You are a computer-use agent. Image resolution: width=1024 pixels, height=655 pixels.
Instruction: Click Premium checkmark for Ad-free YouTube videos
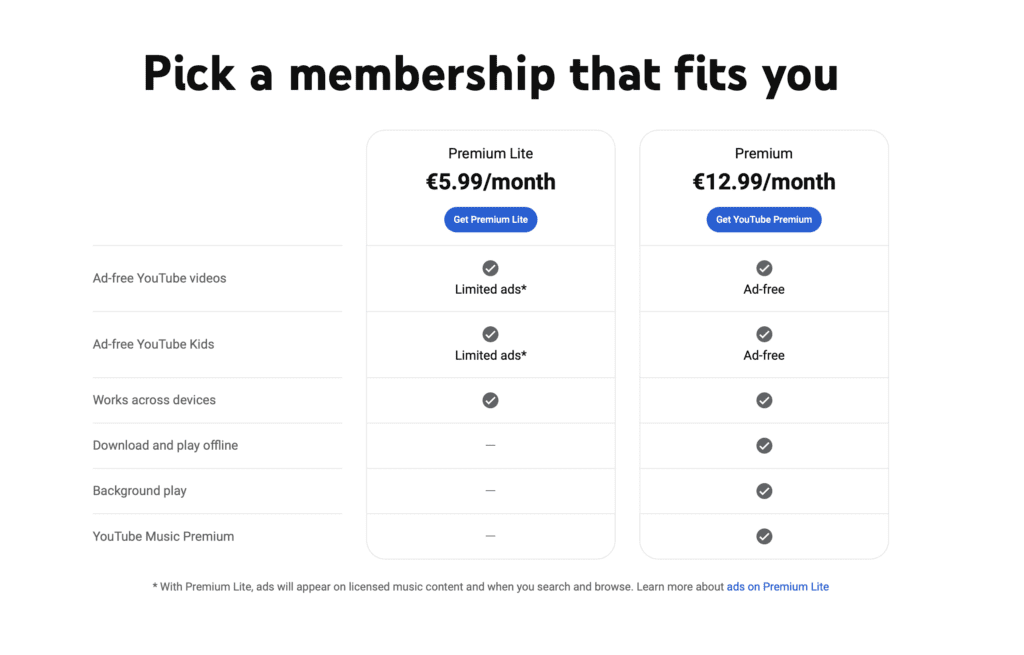(764, 268)
